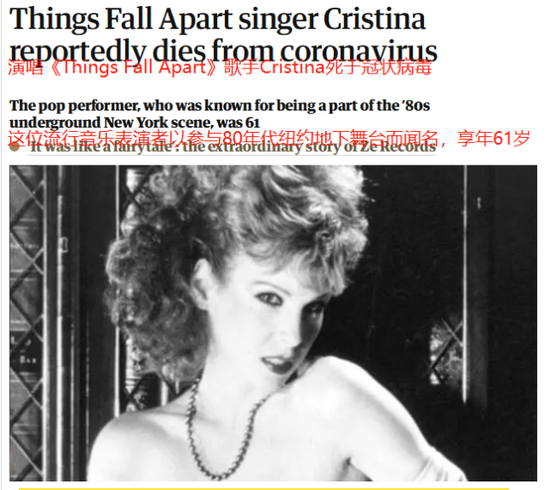Click the red 《Things Fall Apart》 title text
Screen dimensions: 550x490
(134, 68)
